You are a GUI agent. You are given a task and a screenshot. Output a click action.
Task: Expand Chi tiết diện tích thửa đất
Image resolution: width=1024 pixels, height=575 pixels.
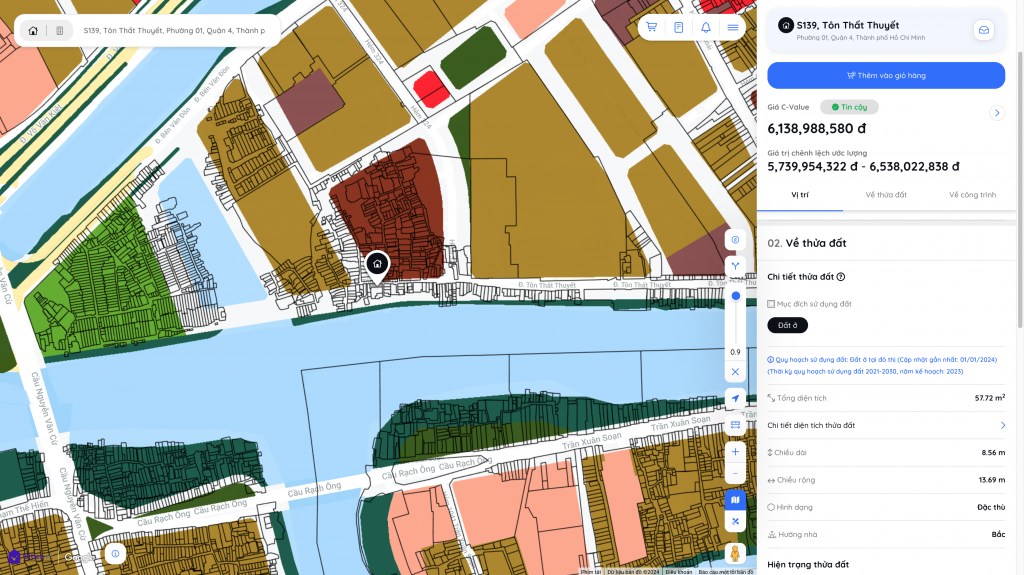[x=1003, y=425]
